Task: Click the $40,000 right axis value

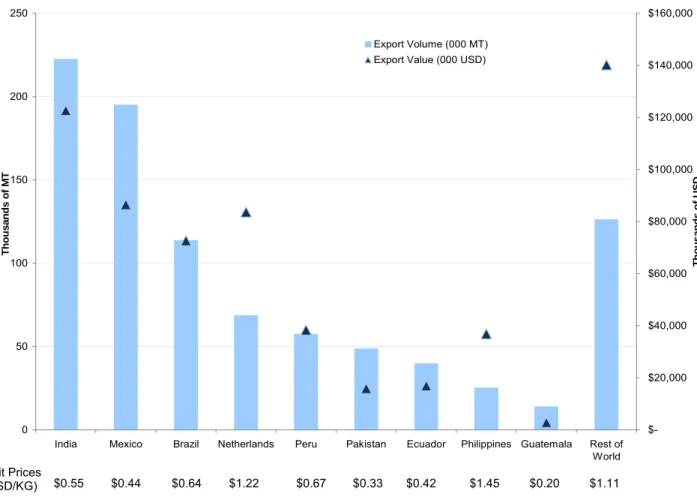Action: point(668,326)
